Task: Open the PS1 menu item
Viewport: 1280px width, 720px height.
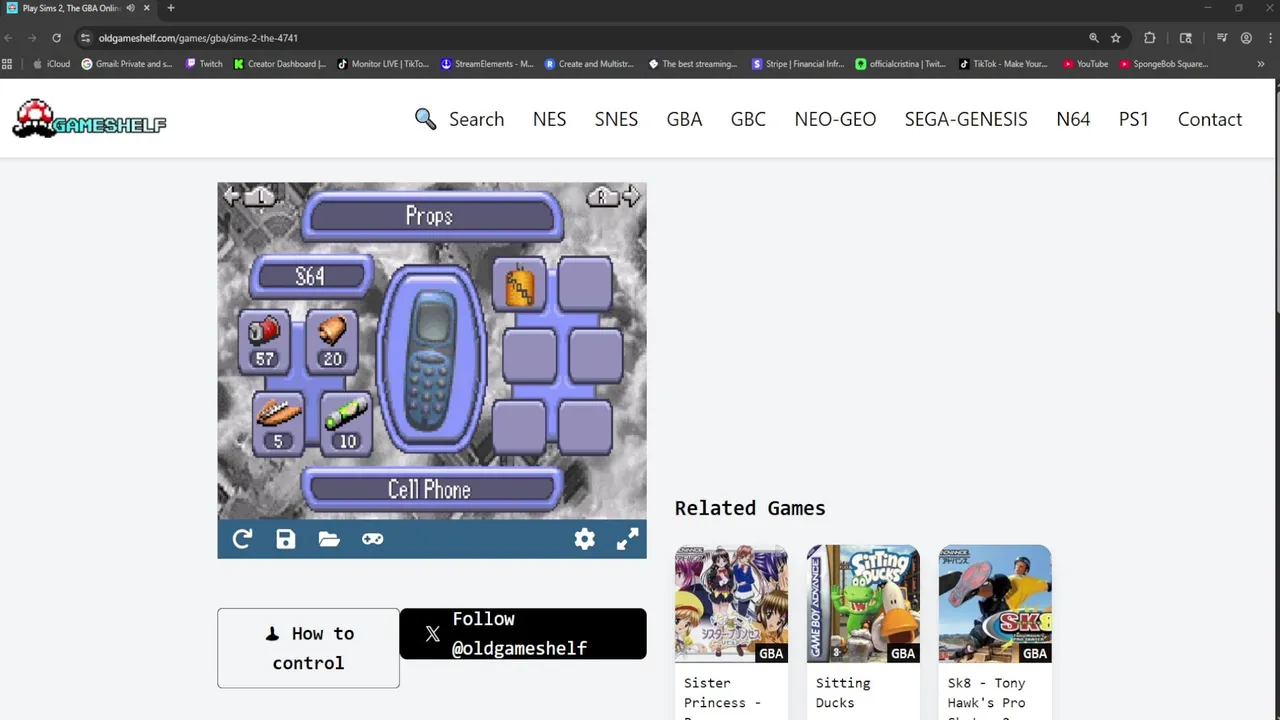Action: tap(1134, 119)
